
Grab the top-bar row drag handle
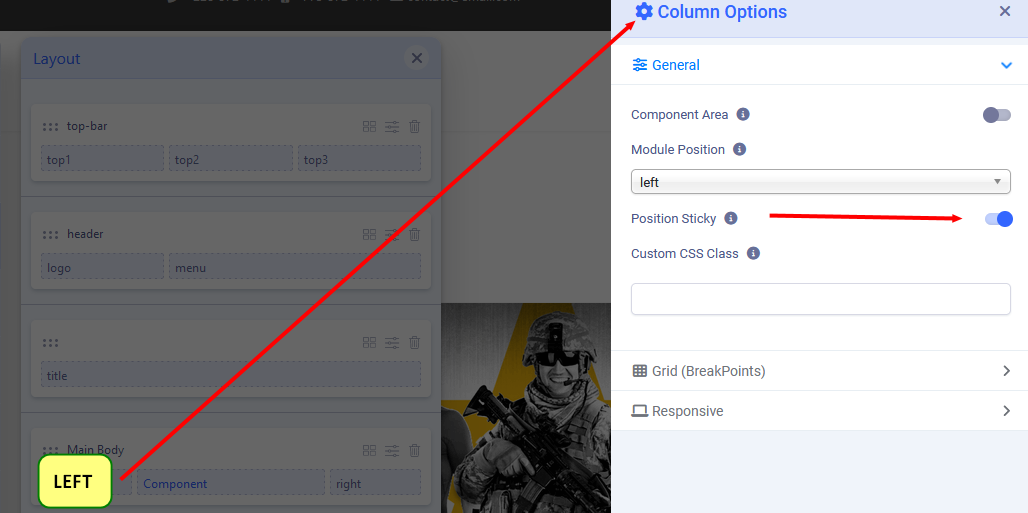point(50,127)
